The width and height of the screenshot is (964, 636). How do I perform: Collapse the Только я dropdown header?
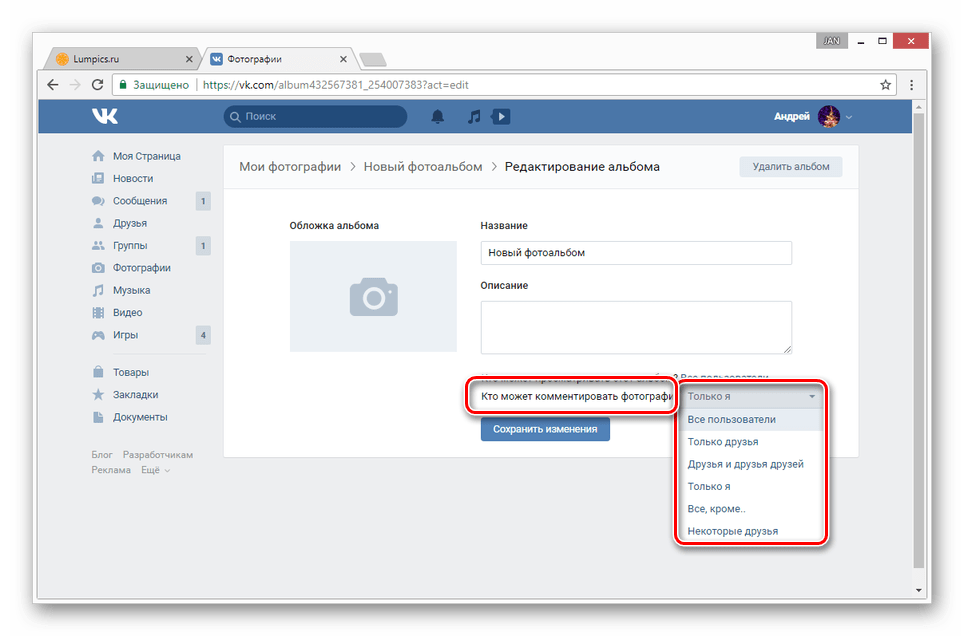click(x=751, y=397)
